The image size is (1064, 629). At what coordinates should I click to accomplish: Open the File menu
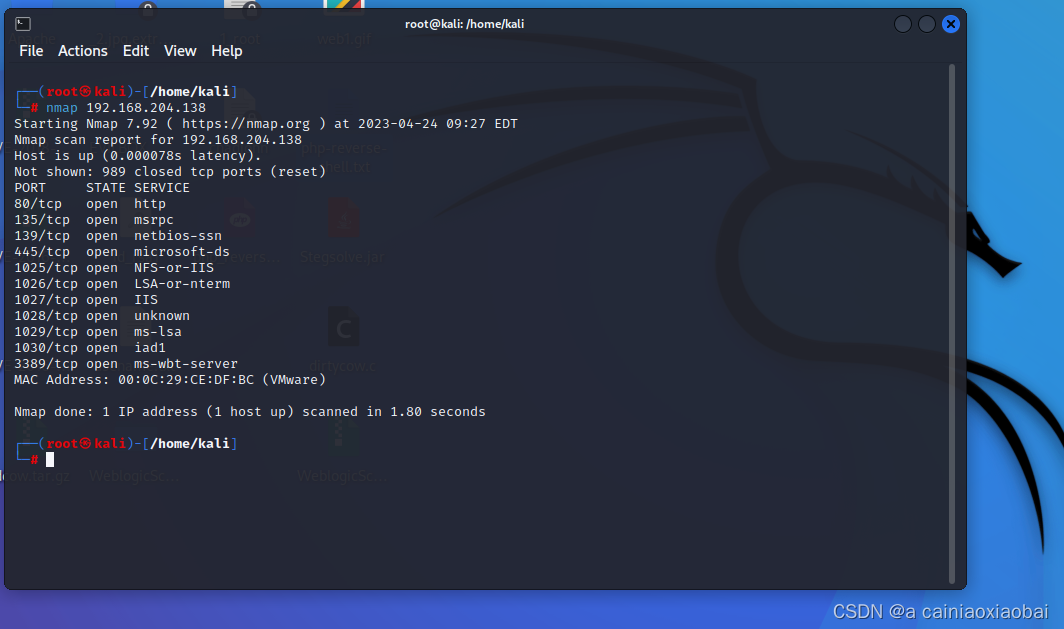click(x=31, y=51)
